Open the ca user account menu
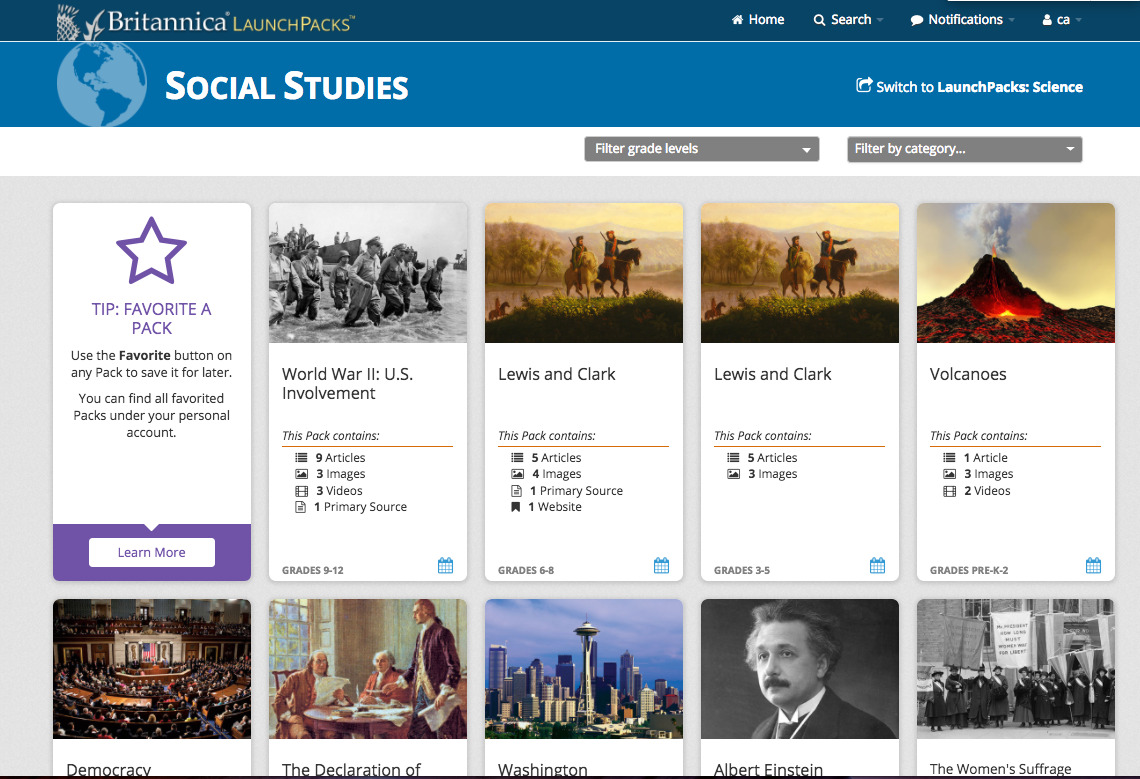Viewport: 1140px width, 779px height. click(1061, 20)
